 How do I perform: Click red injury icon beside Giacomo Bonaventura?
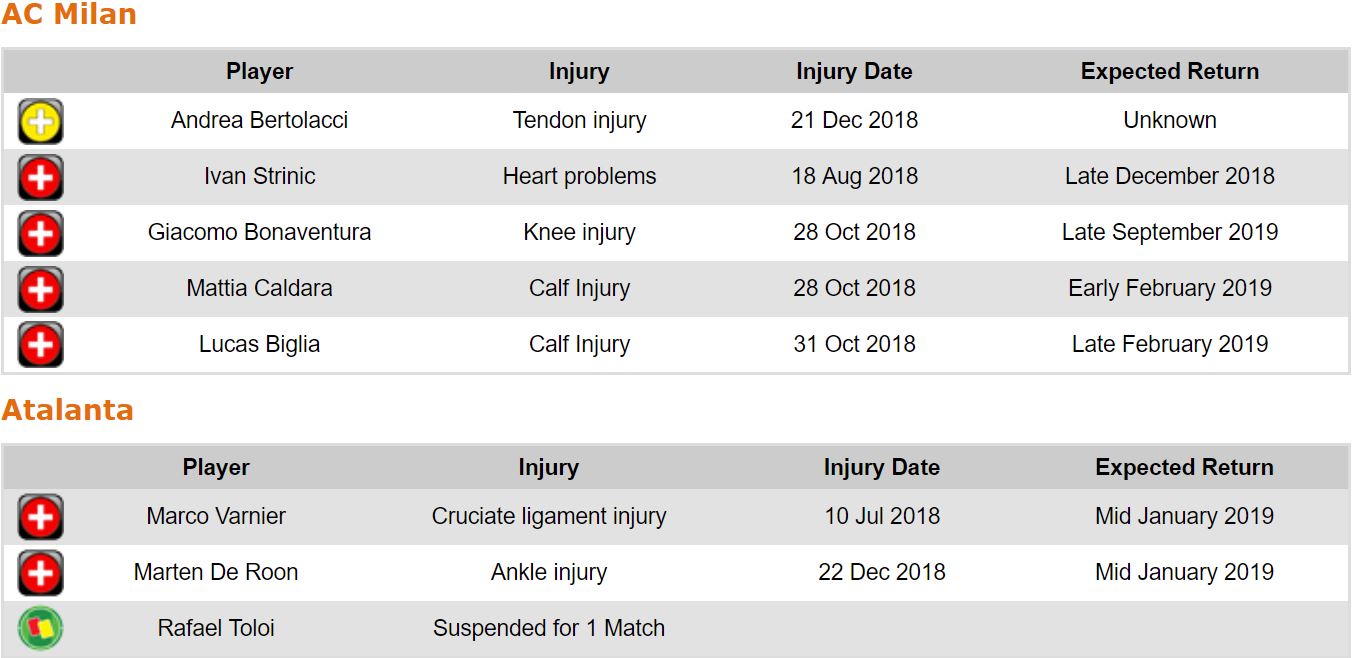click(x=40, y=234)
